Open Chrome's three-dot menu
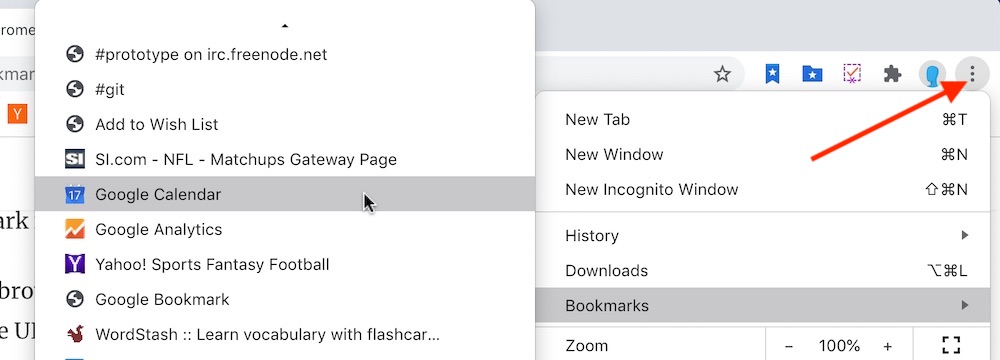The image size is (1000, 360). point(972,74)
